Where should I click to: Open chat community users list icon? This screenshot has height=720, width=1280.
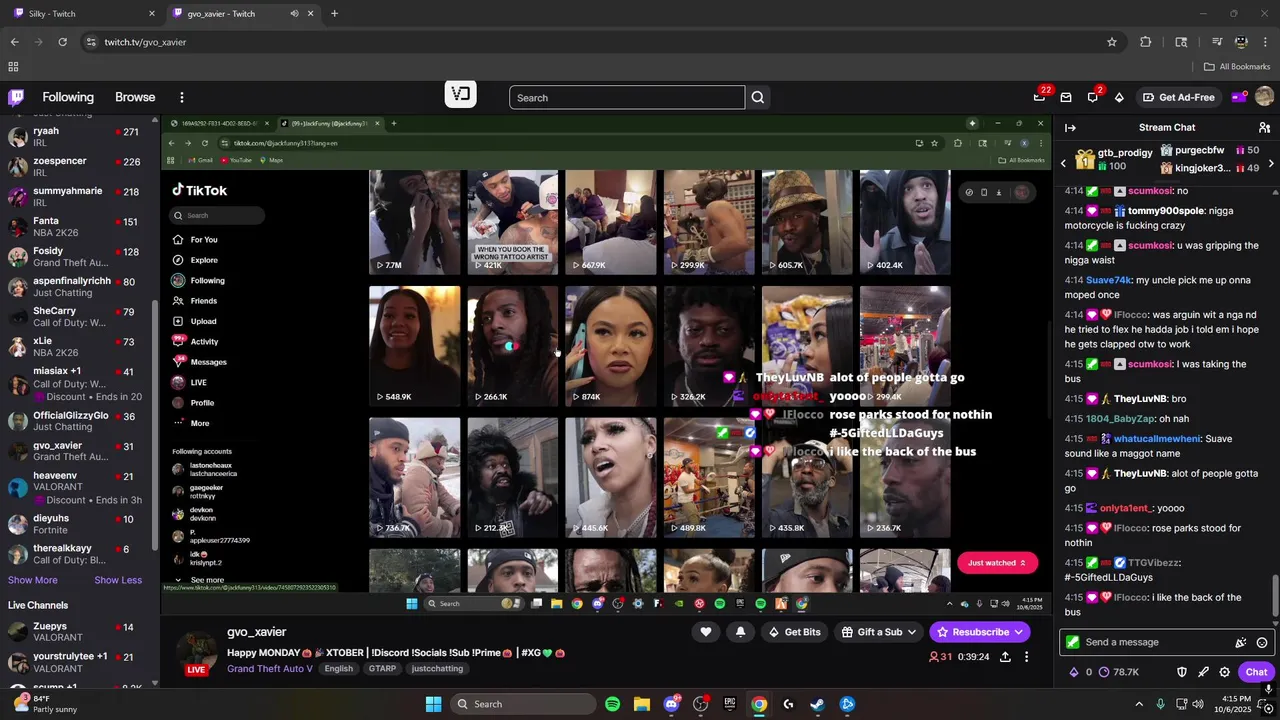1264,127
